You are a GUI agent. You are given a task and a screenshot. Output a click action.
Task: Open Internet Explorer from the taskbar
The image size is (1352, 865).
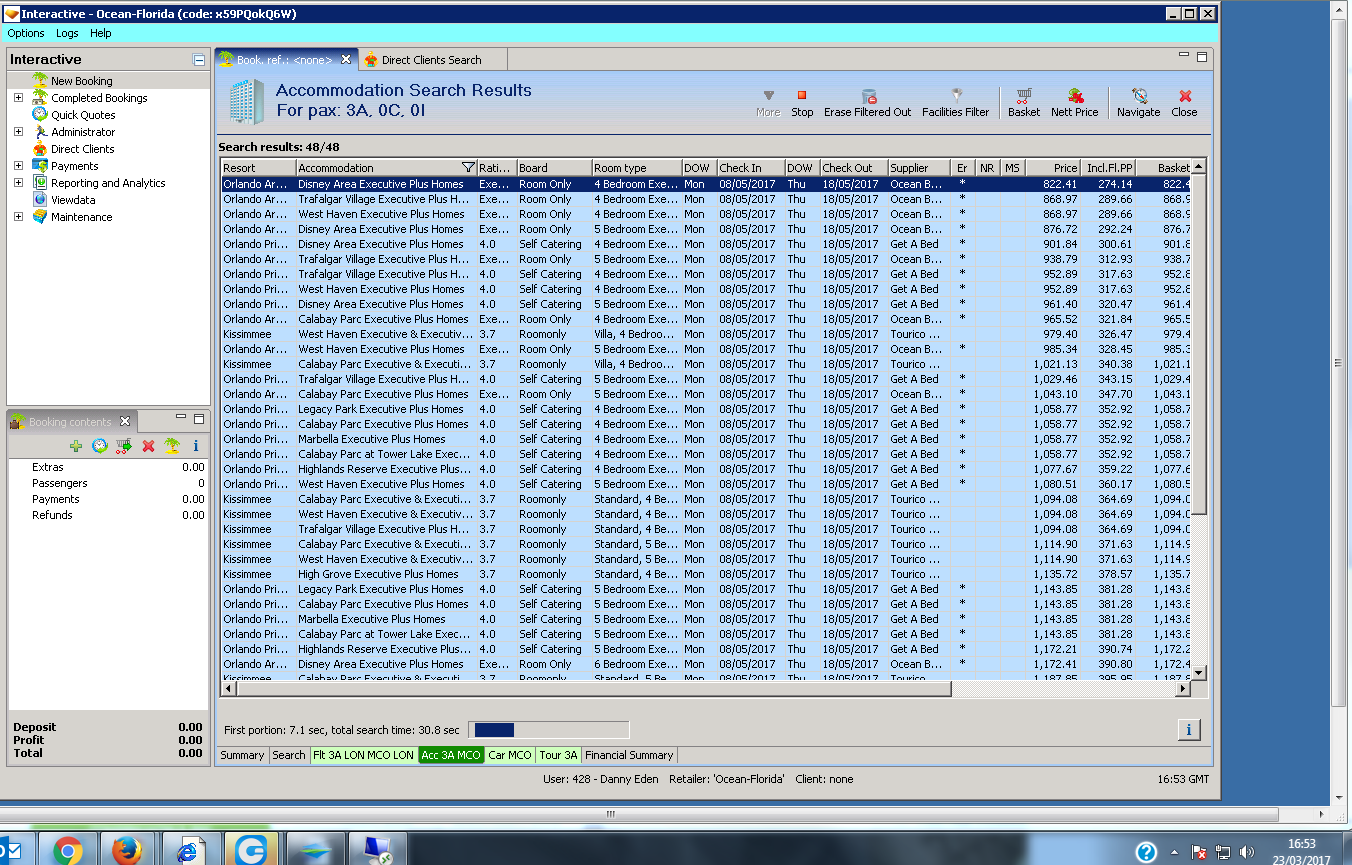[x=188, y=851]
